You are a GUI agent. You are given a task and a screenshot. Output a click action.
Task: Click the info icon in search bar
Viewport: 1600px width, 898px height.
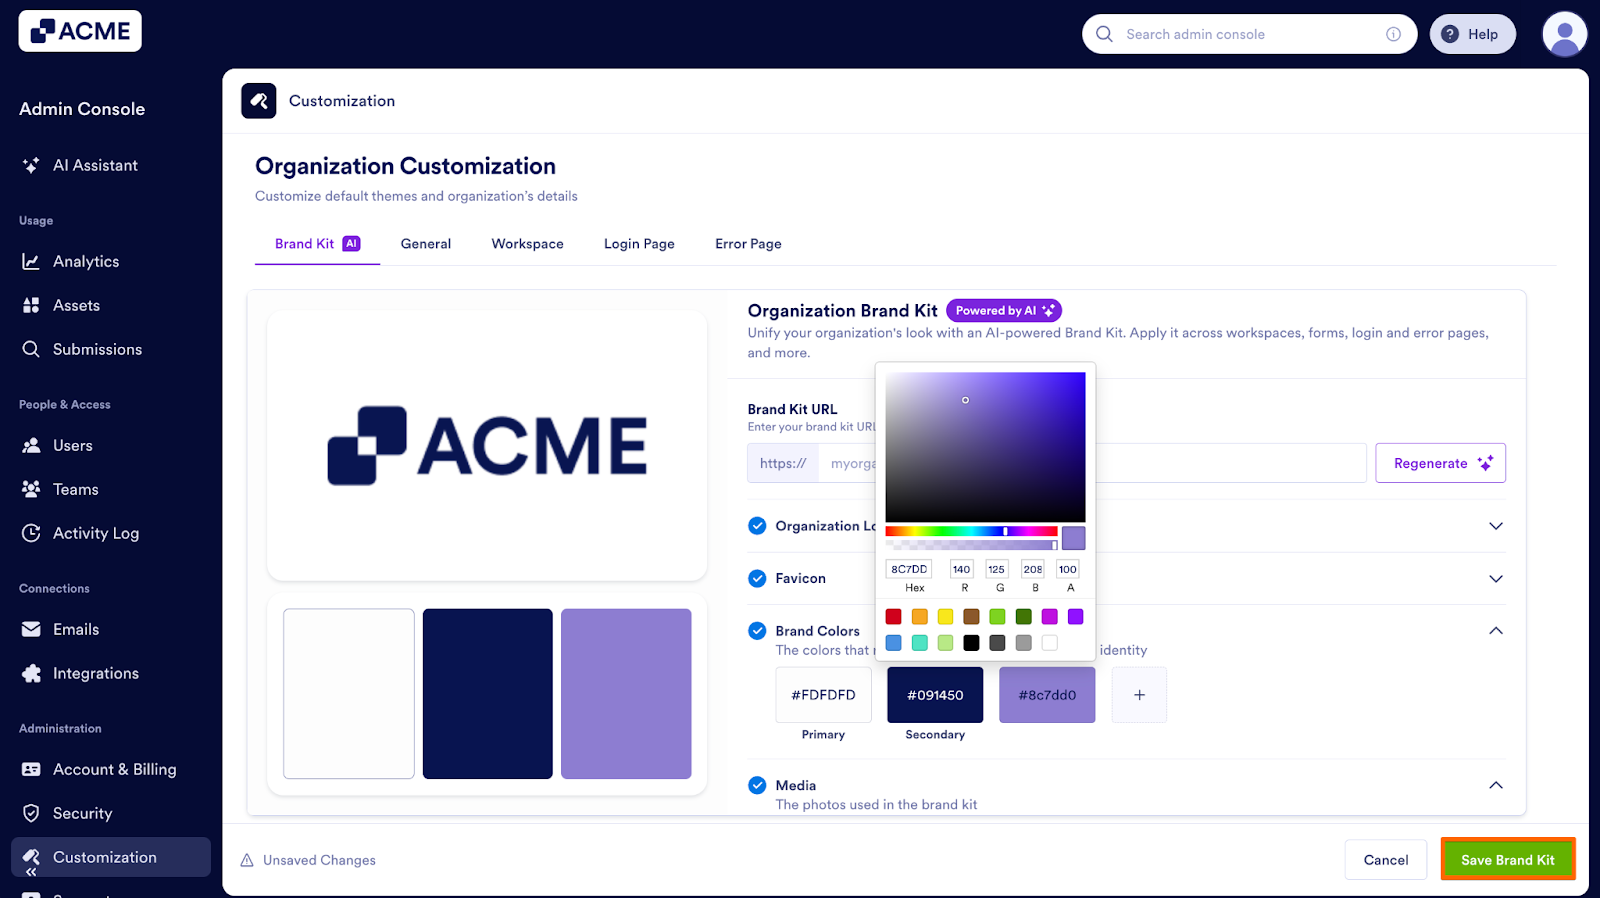pyautogui.click(x=1393, y=34)
